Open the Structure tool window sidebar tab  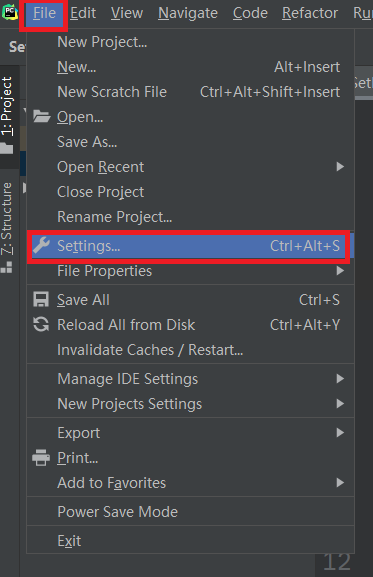click(7, 227)
